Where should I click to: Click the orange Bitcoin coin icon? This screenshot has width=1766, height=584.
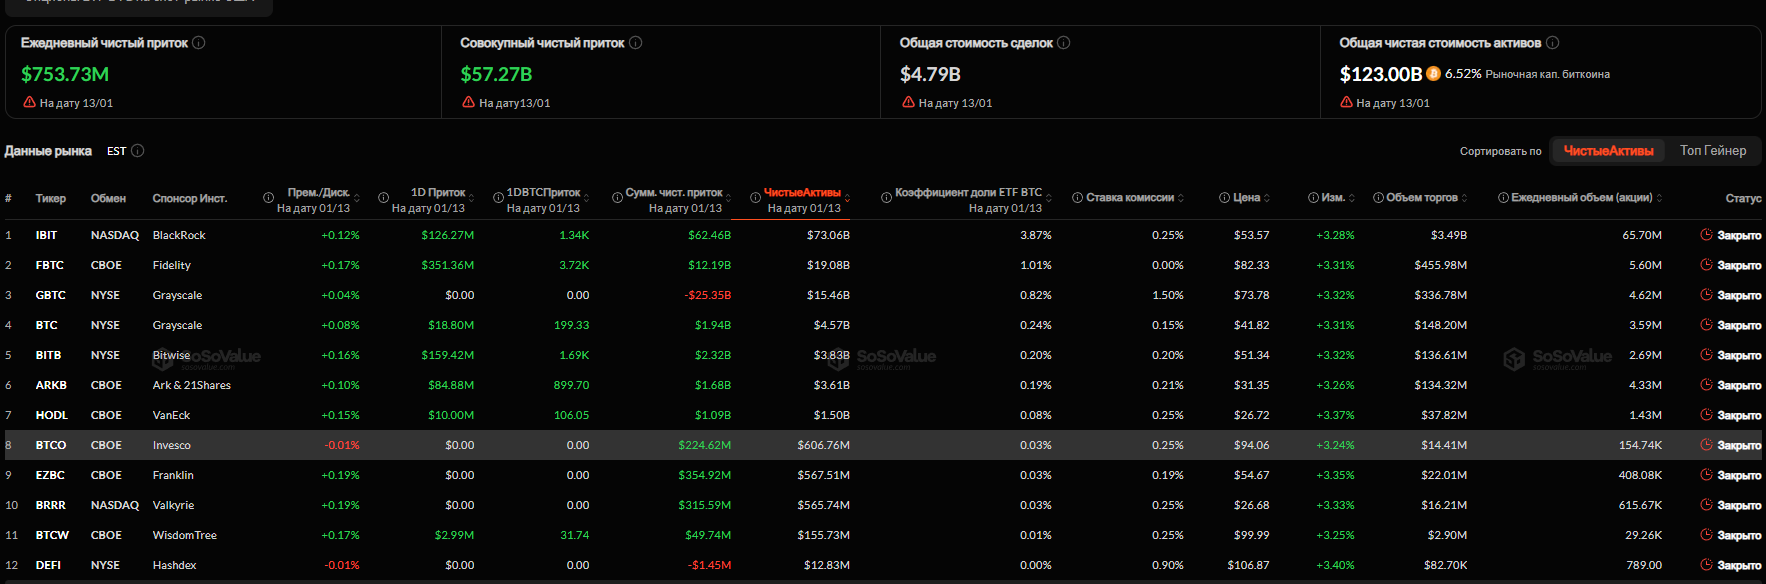[1433, 74]
